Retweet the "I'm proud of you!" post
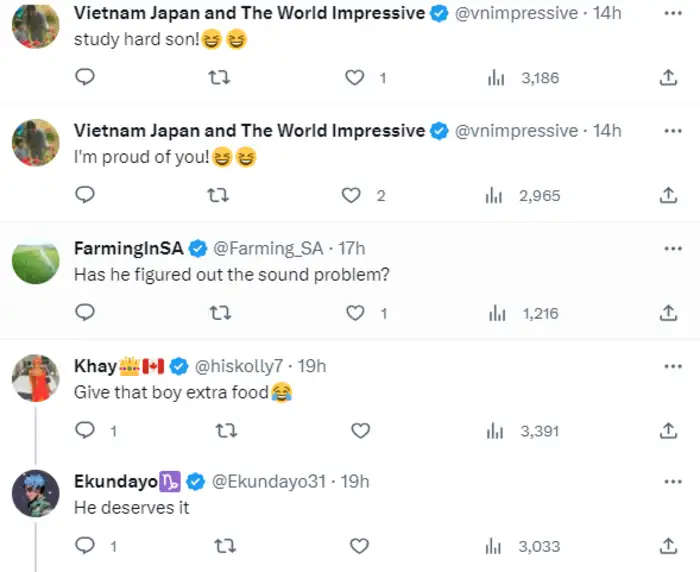Screen dimensions: 700x572 tap(220, 196)
